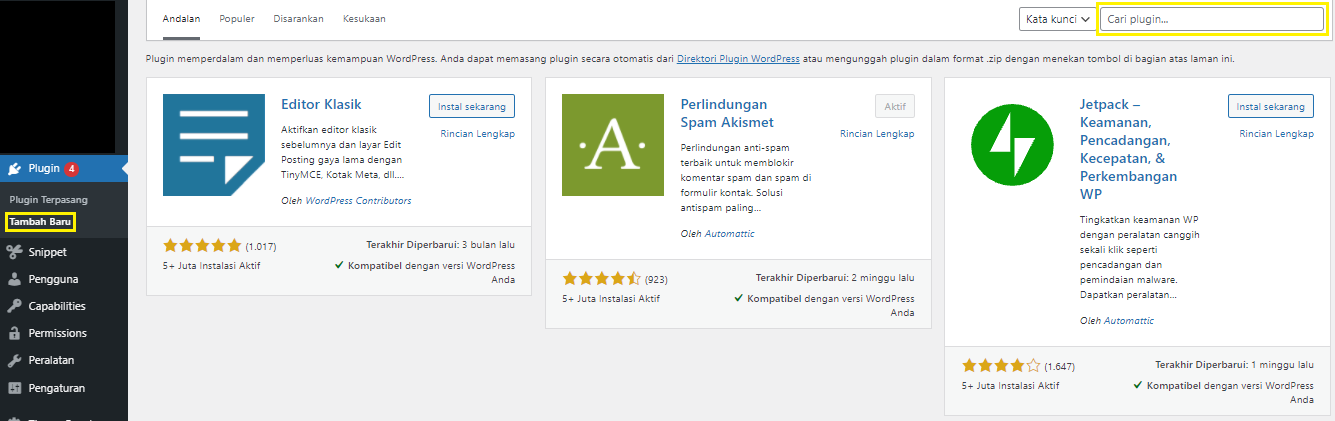1335x421 pixels.
Task: Click the Snippet scissors icon
Action: point(15,252)
